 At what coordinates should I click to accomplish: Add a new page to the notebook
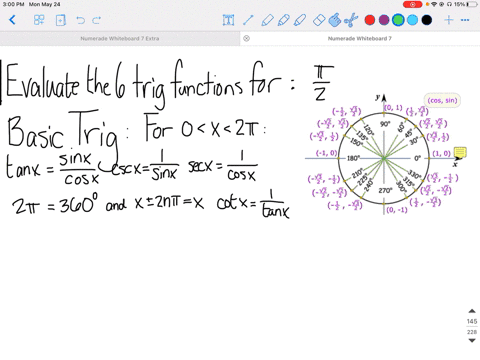pyautogui.click(x=61, y=20)
